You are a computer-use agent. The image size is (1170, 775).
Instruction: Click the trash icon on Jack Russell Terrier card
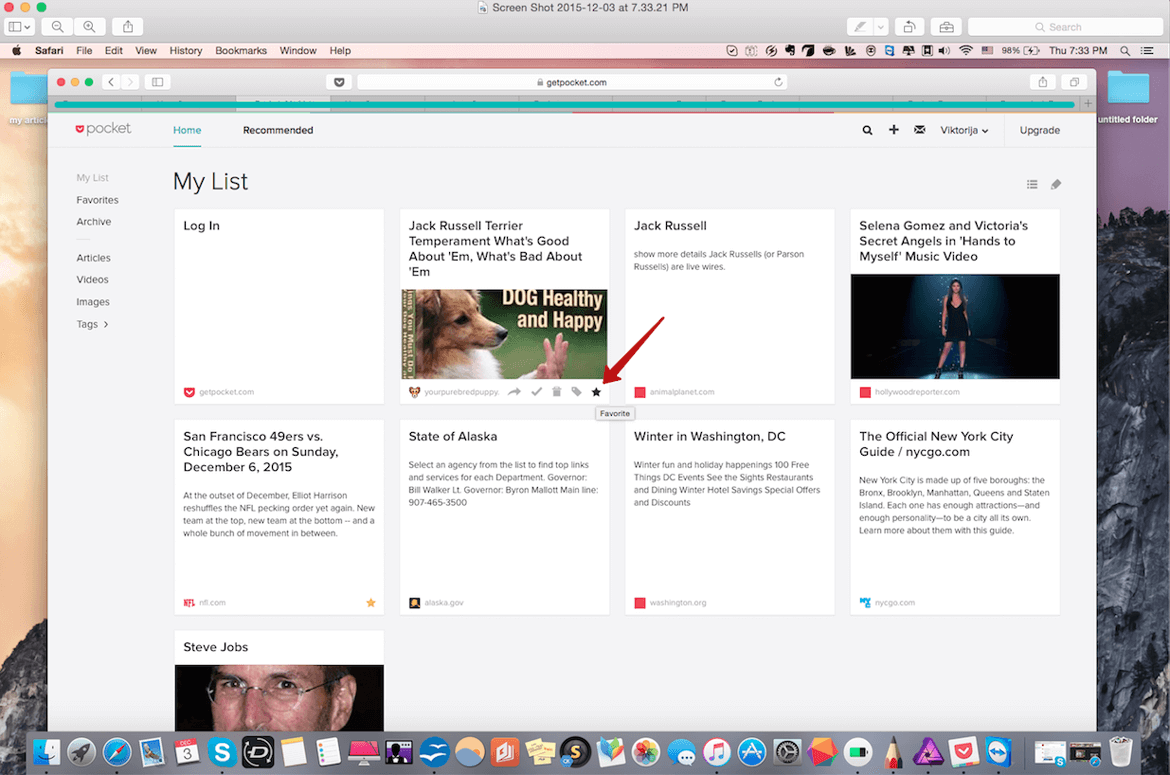point(556,392)
